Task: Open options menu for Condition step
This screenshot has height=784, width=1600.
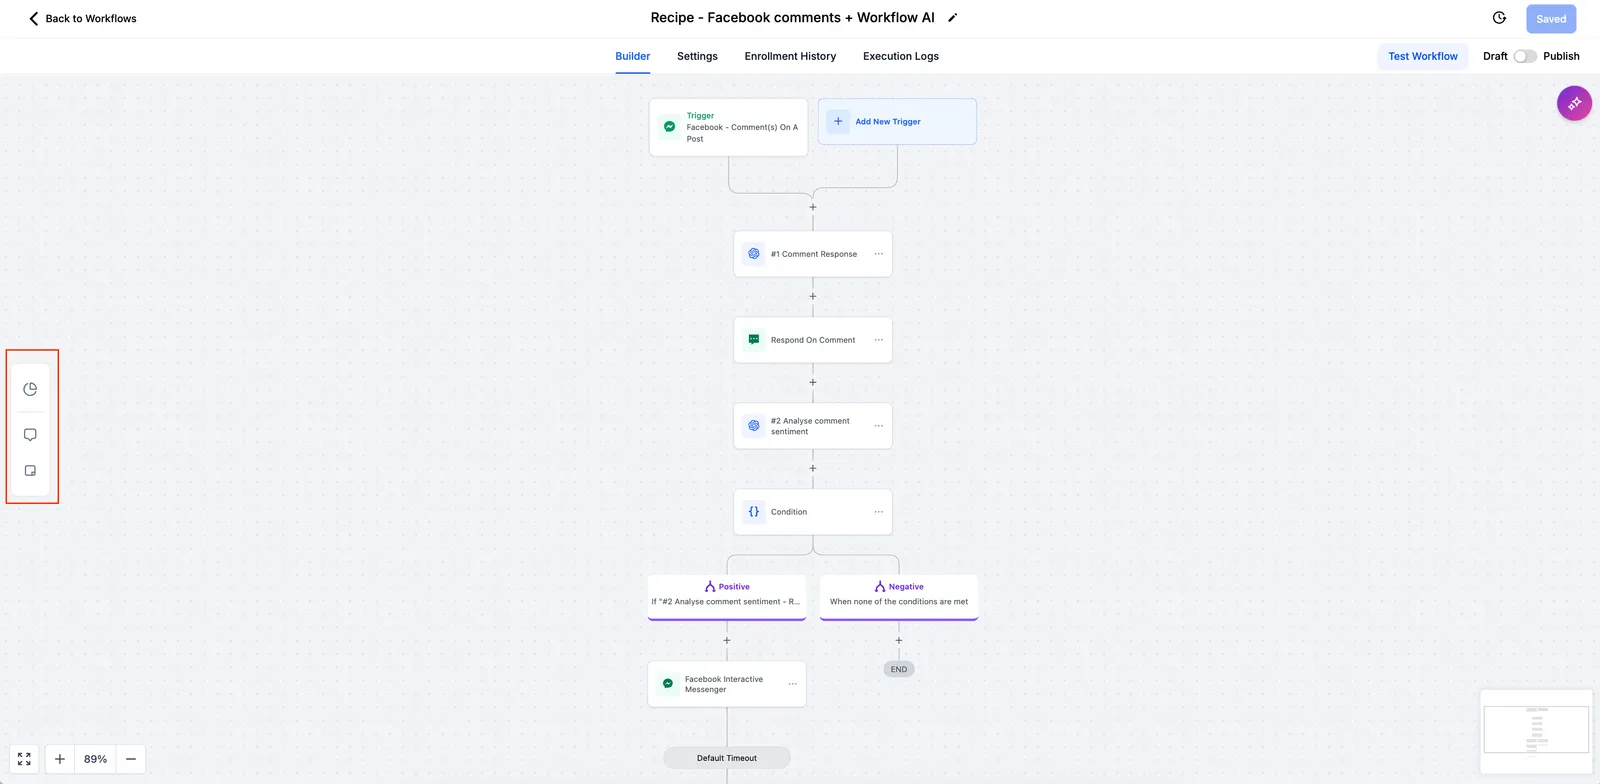Action: pyautogui.click(x=879, y=512)
